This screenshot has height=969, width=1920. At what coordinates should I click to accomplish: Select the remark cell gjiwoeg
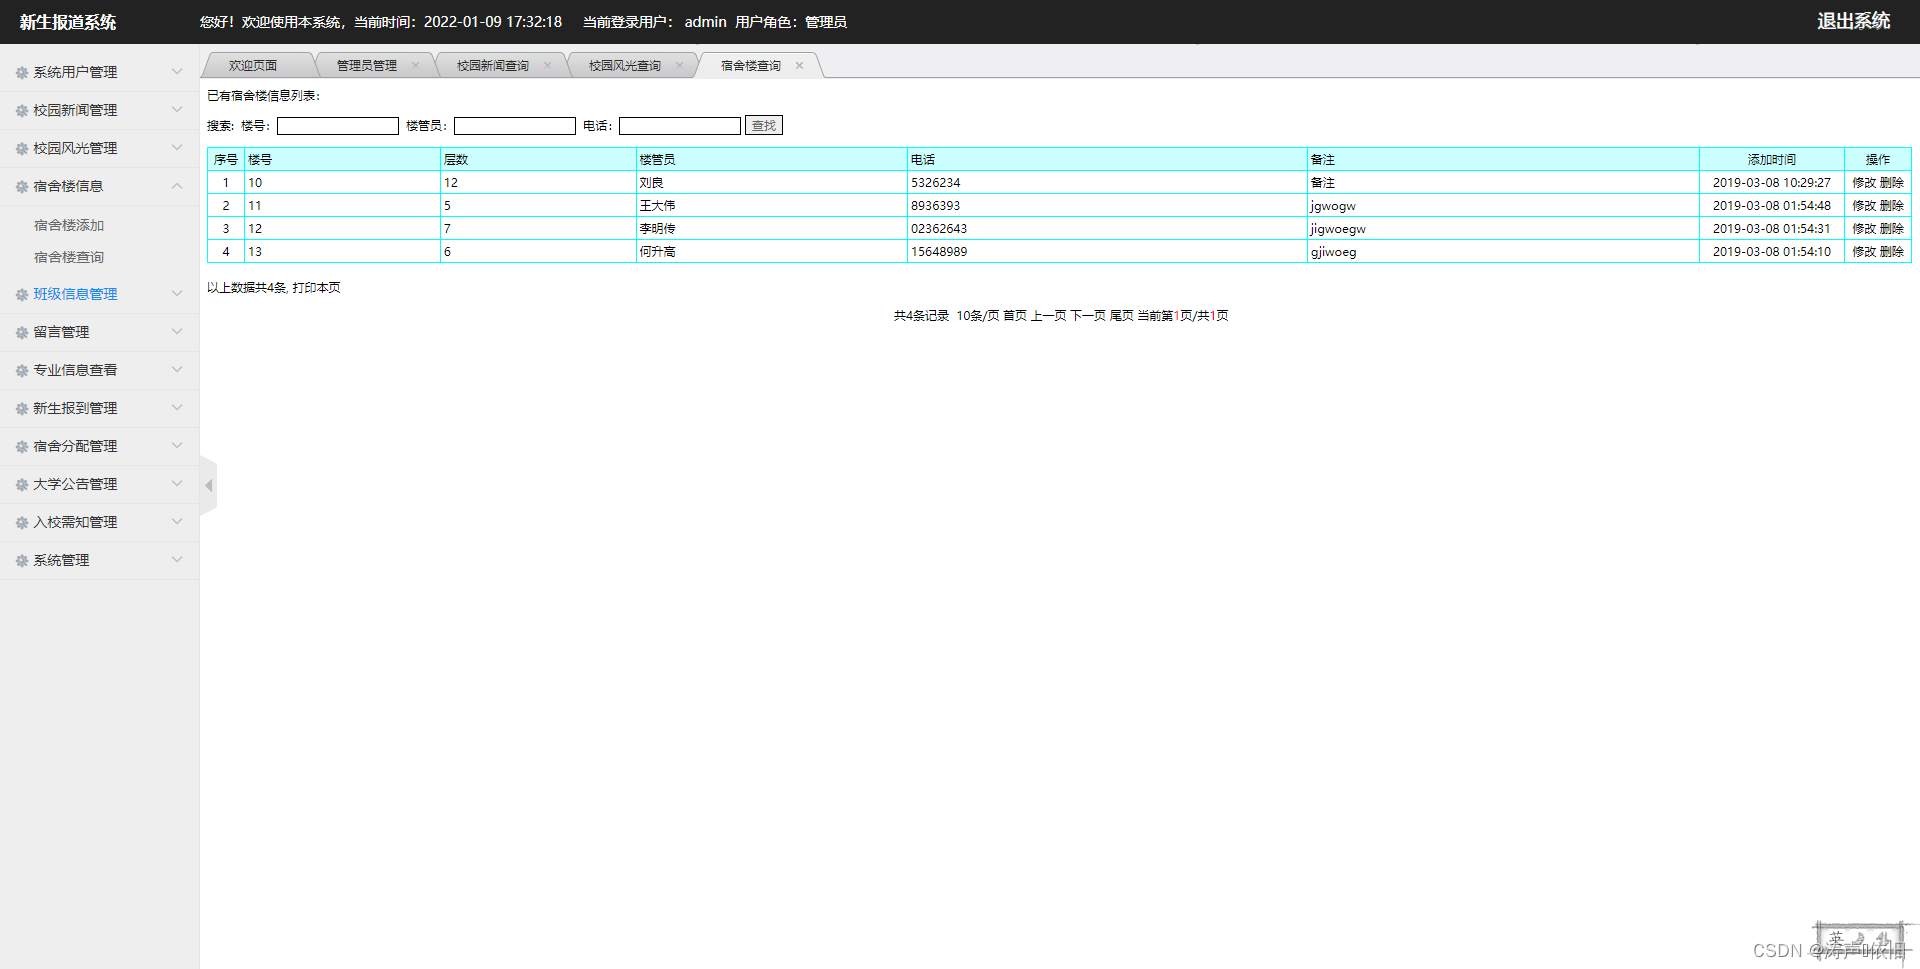1503,252
